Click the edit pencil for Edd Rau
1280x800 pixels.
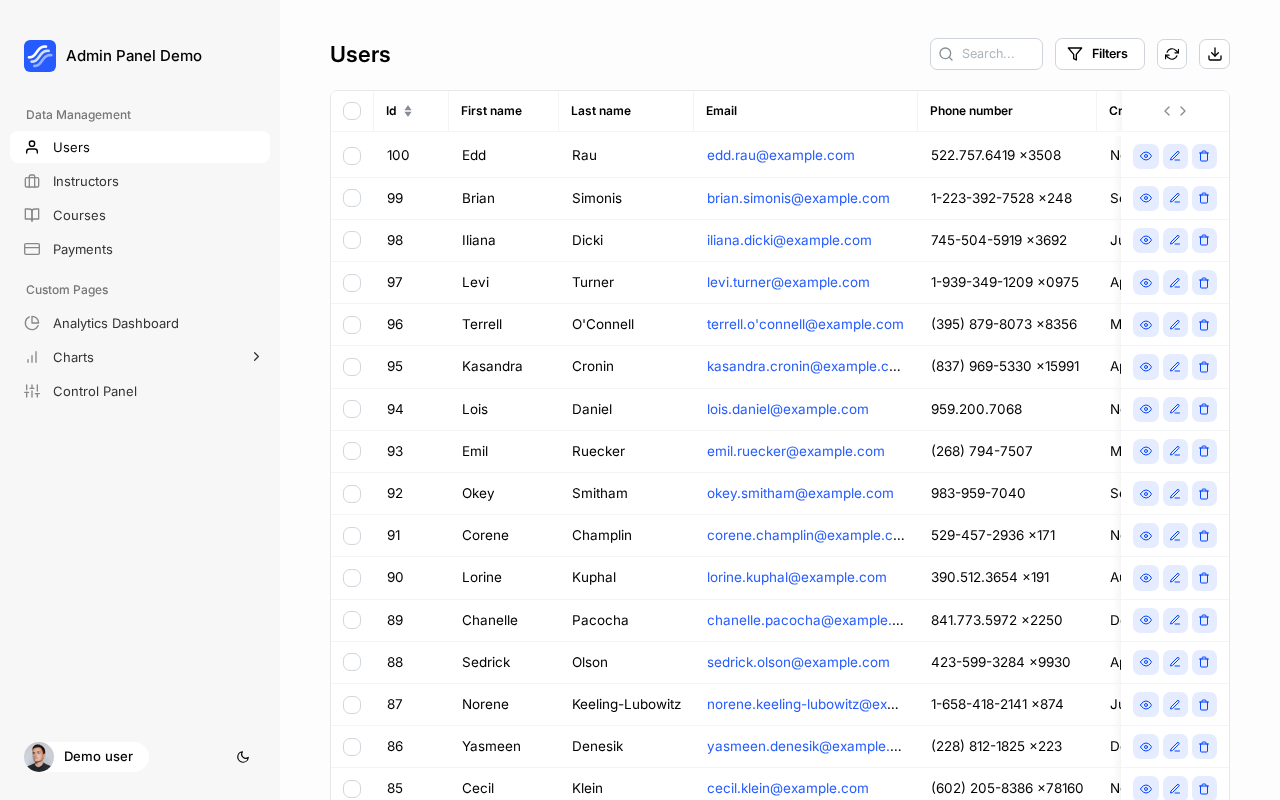coord(1175,156)
